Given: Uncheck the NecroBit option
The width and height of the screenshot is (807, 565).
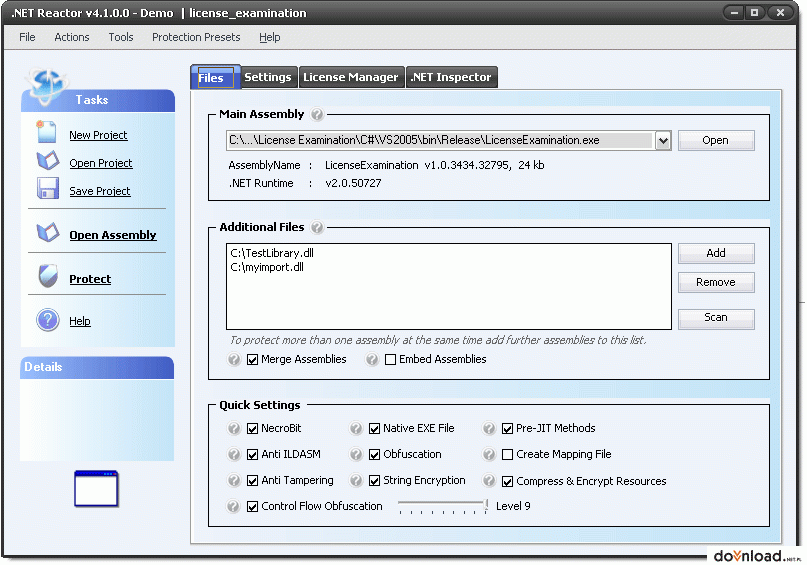Looking at the screenshot, I should (252, 429).
